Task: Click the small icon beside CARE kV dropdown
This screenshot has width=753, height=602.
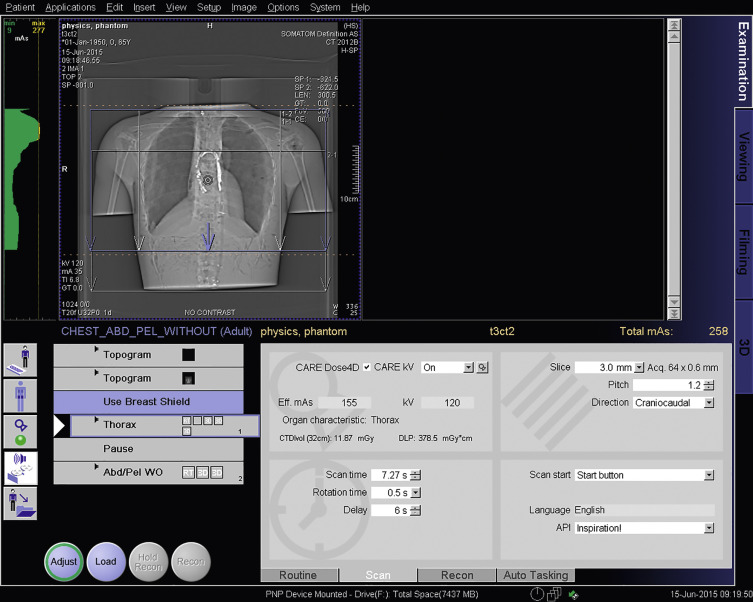Action: (483, 368)
